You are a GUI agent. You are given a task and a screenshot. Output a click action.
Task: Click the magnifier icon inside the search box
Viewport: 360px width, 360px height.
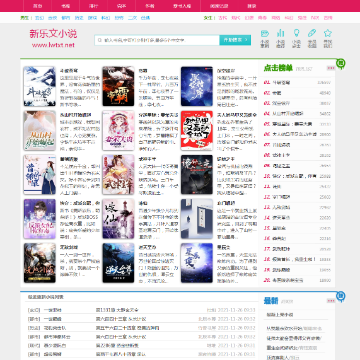99,40
